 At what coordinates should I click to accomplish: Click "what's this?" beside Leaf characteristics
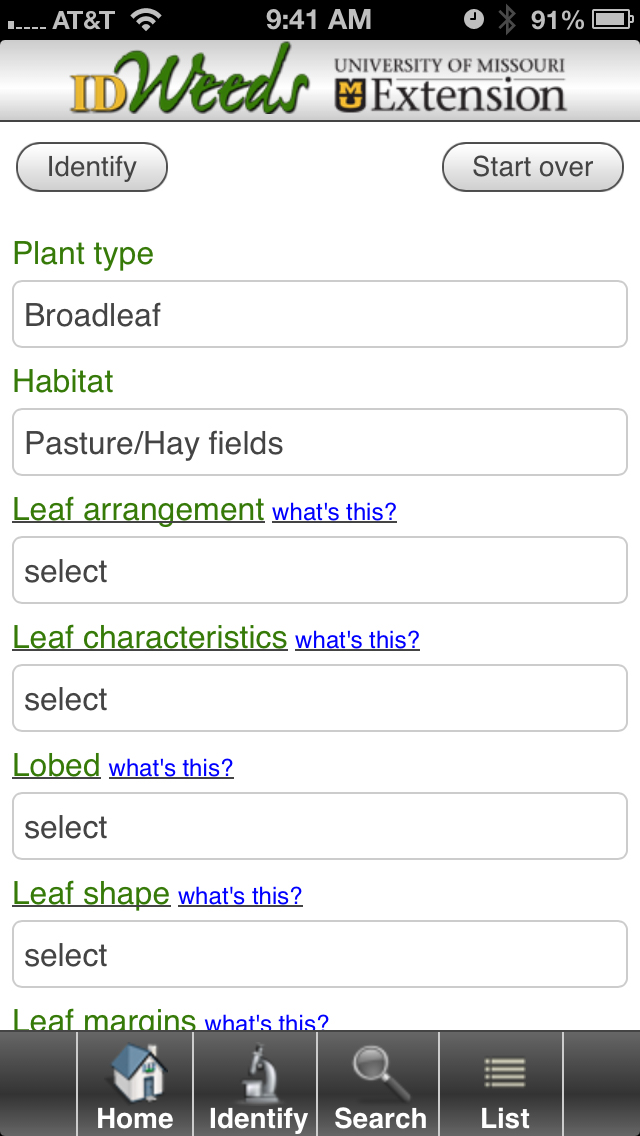pyautogui.click(x=357, y=640)
